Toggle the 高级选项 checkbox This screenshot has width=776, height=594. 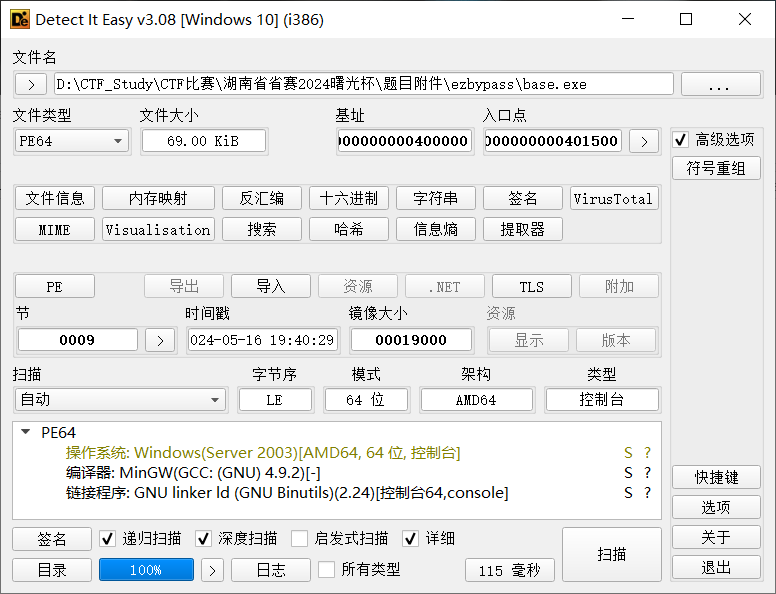click(x=681, y=140)
